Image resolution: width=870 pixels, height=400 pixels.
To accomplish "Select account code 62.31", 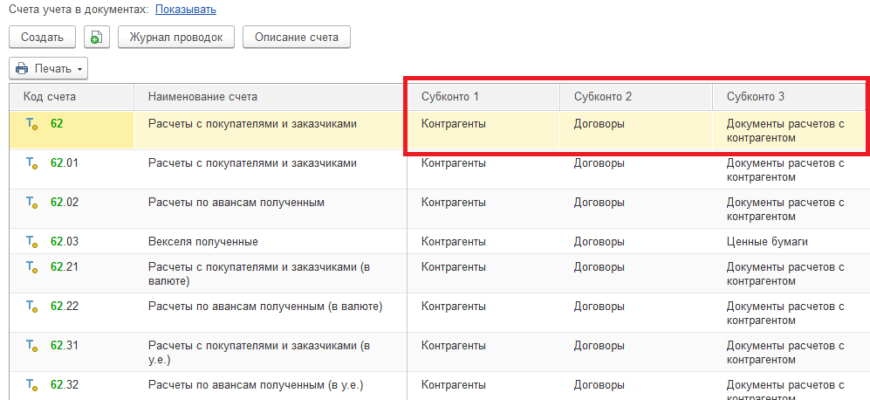I will click(x=64, y=346).
